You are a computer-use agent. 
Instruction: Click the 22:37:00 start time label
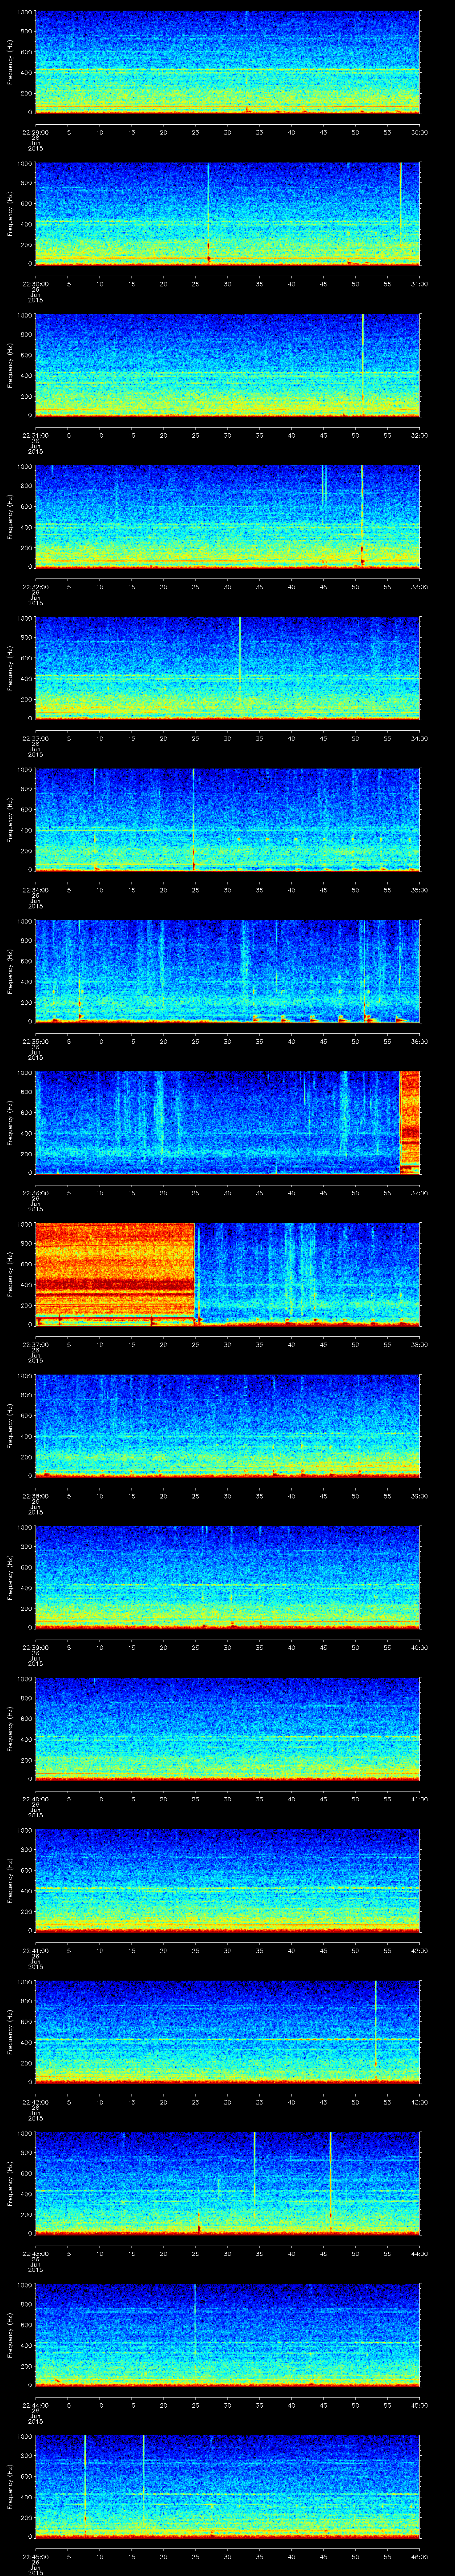[x=35, y=1344]
